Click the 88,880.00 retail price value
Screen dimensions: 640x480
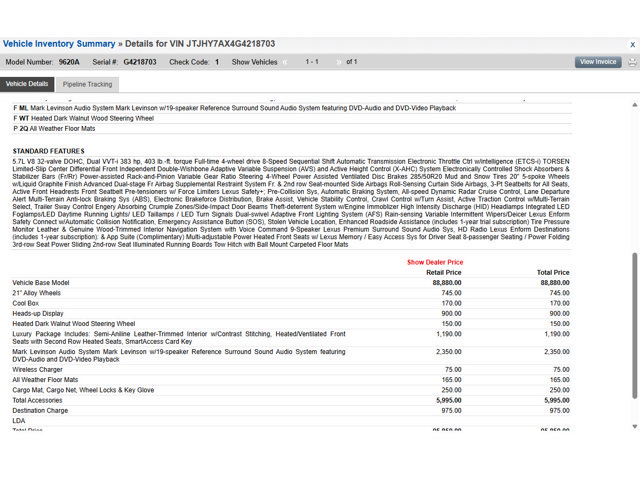click(x=447, y=283)
